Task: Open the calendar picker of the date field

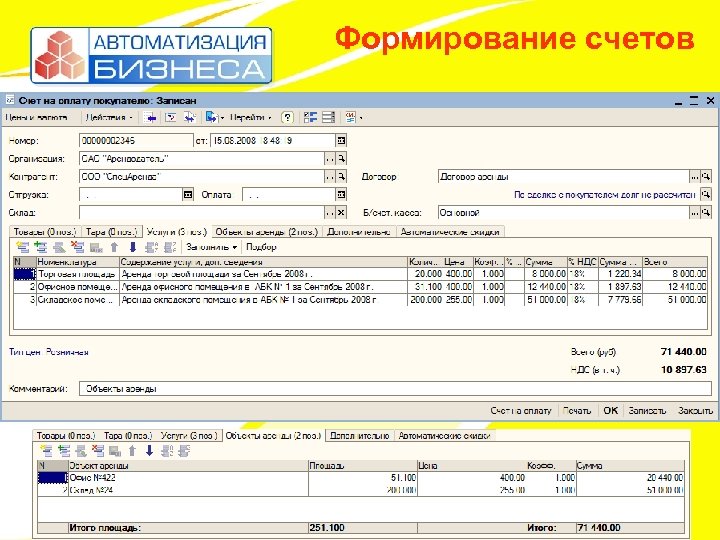Action: pos(341,141)
